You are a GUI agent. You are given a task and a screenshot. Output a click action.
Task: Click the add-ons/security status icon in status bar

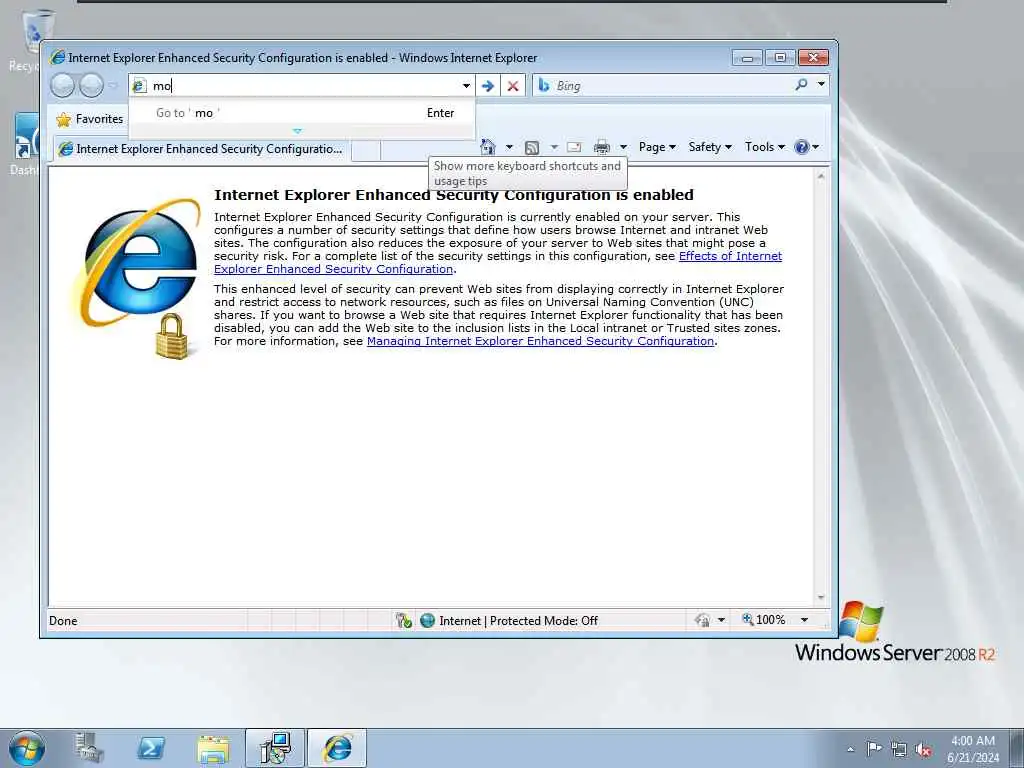pos(404,620)
